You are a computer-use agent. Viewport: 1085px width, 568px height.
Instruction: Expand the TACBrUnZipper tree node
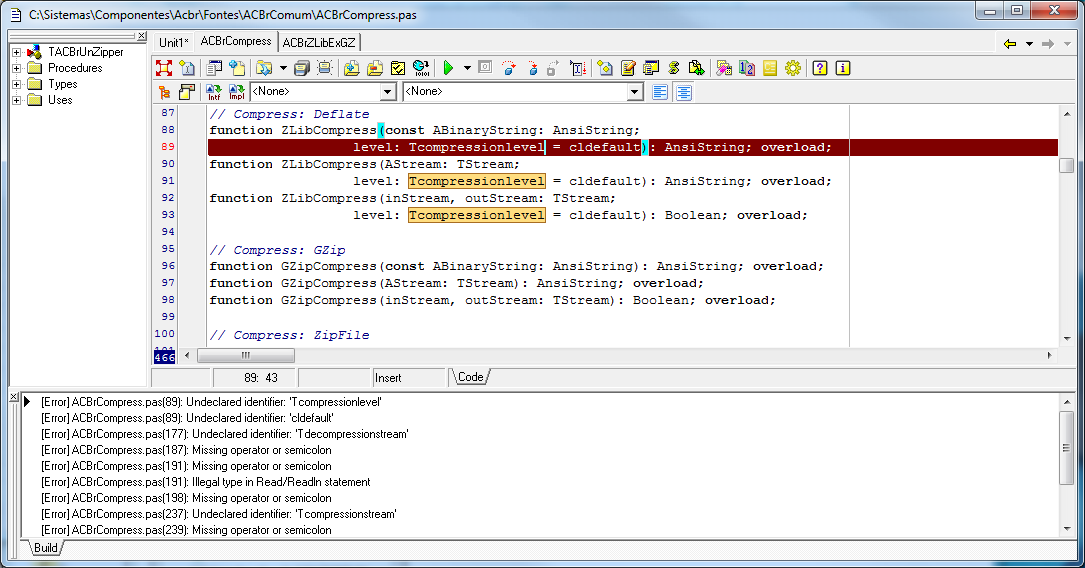[x=17, y=52]
